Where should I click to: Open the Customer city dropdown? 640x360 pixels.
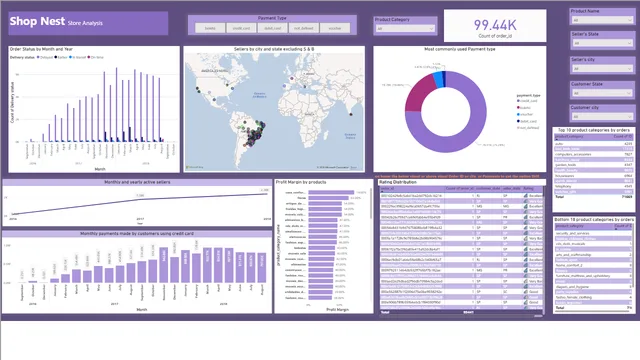tap(602, 117)
